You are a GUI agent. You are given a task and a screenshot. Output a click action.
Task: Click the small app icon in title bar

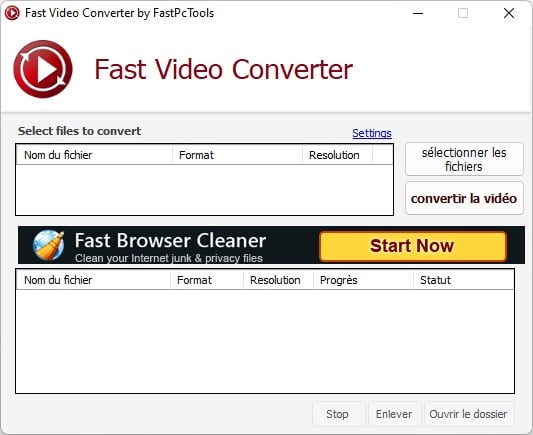tap(12, 13)
